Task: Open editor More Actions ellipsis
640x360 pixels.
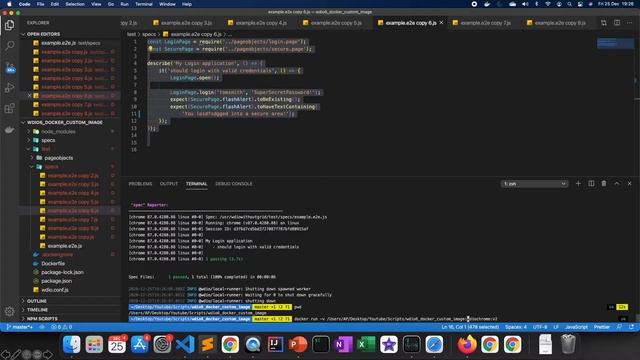Action: click(630, 23)
